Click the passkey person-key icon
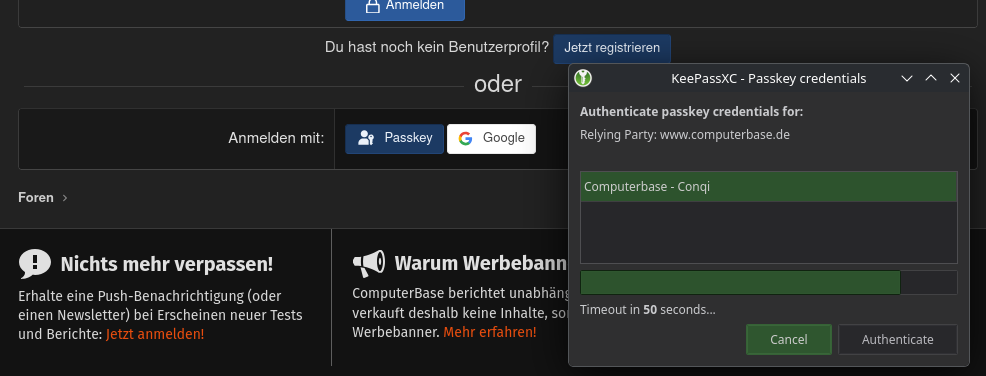 pos(366,138)
